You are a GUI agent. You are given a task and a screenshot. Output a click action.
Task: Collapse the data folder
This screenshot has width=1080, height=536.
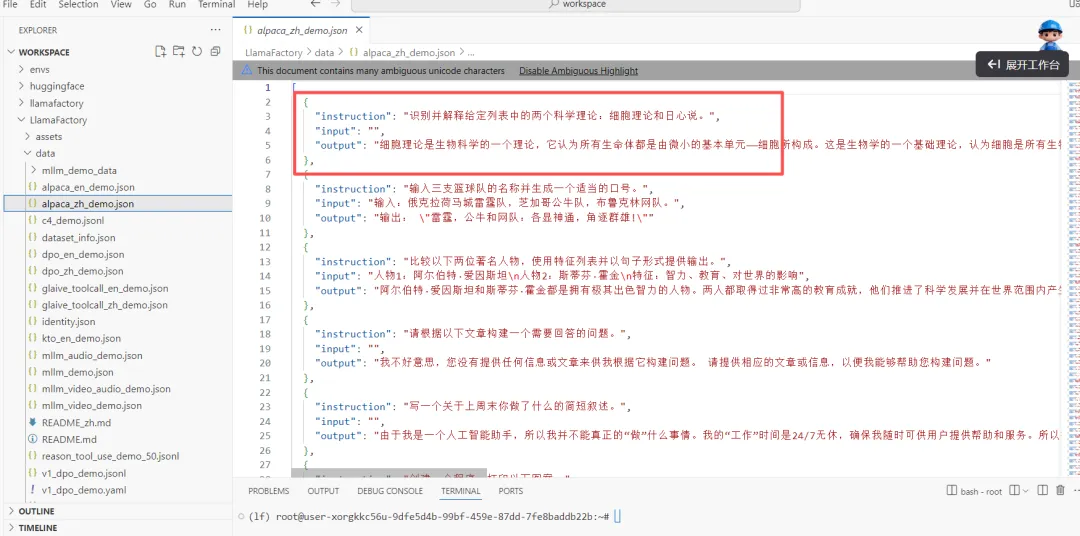45,154
